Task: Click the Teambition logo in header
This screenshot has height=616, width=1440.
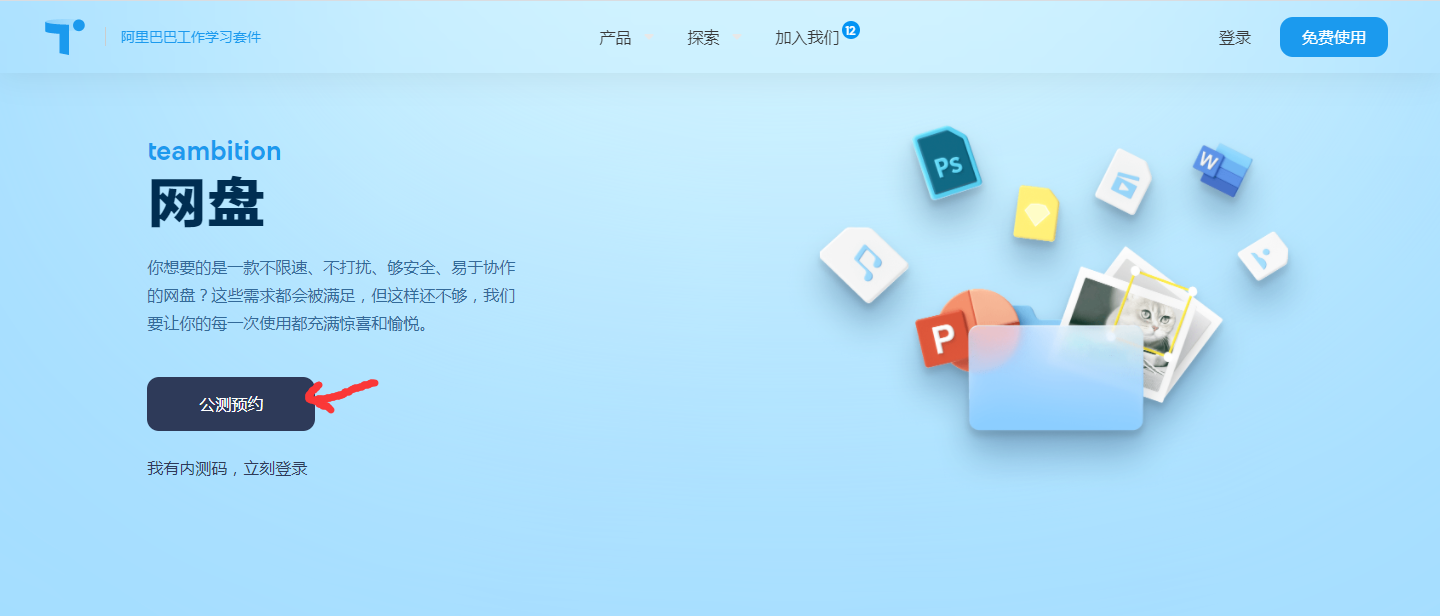Action: (x=64, y=37)
